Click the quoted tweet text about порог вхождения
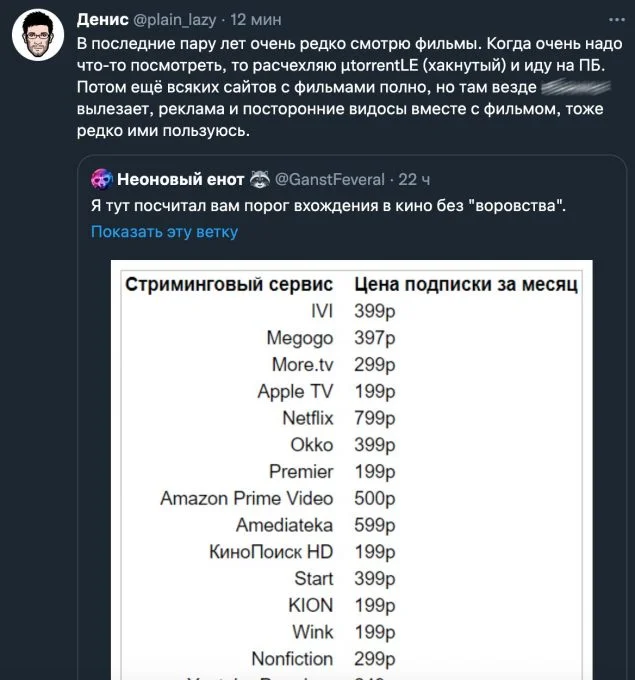This screenshot has width=635, height=680. tap(328, 205)
